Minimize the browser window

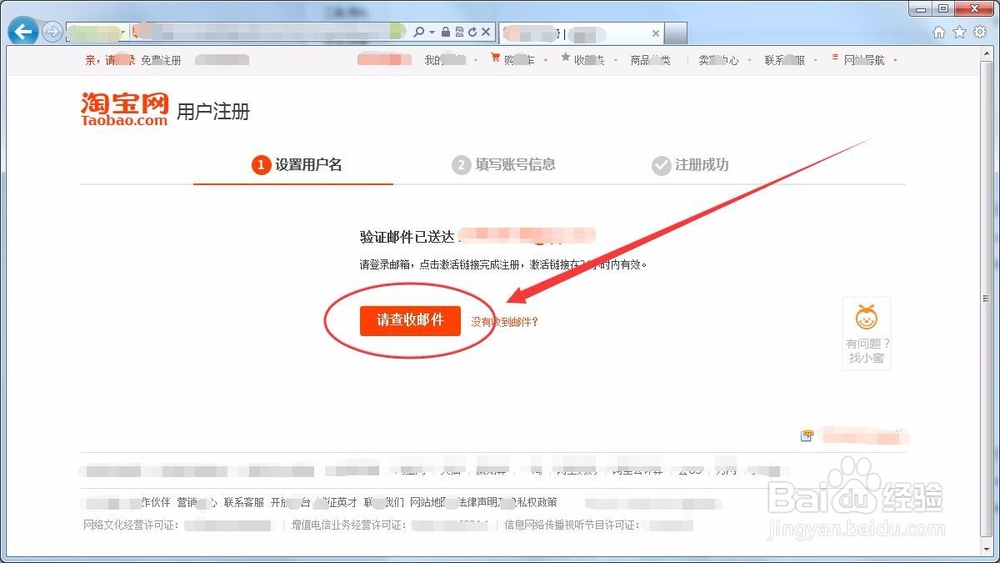pyautogui.click(x=920, y=9)
